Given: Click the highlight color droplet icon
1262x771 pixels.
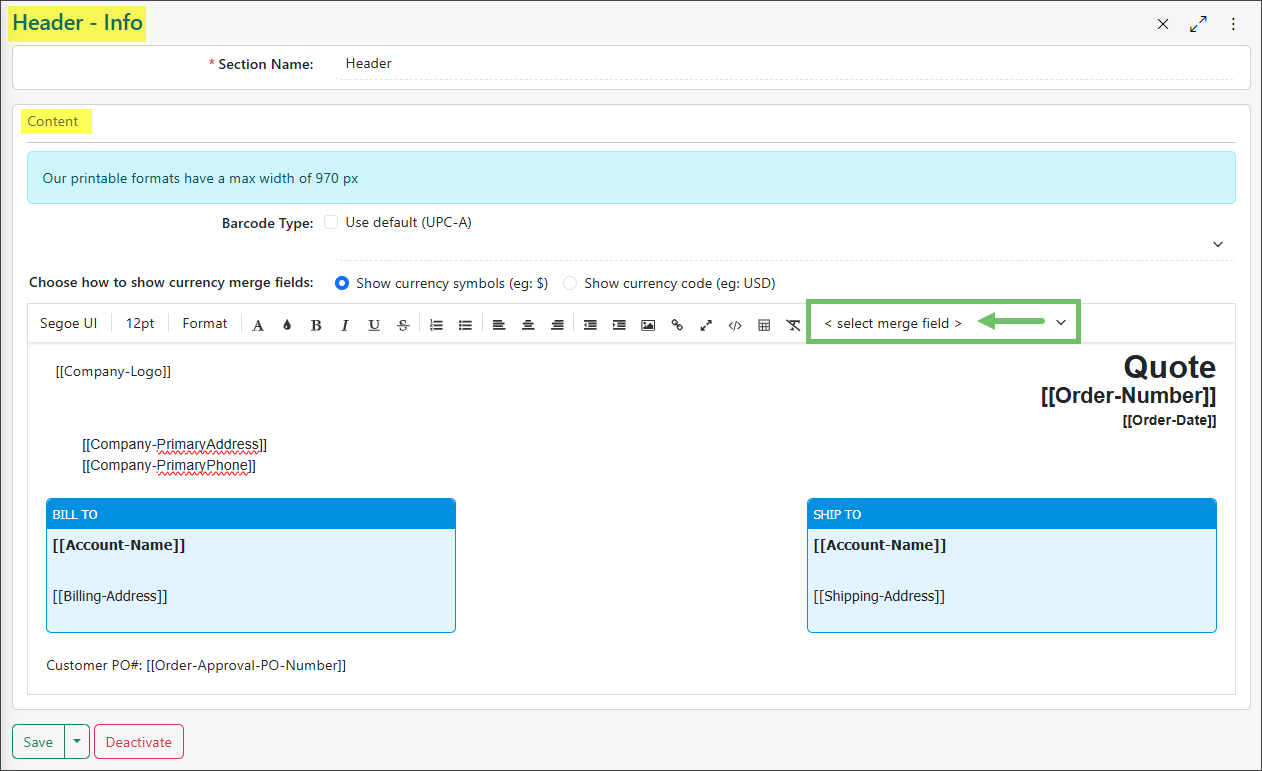Looking at the screenshot, I should 286,324.
